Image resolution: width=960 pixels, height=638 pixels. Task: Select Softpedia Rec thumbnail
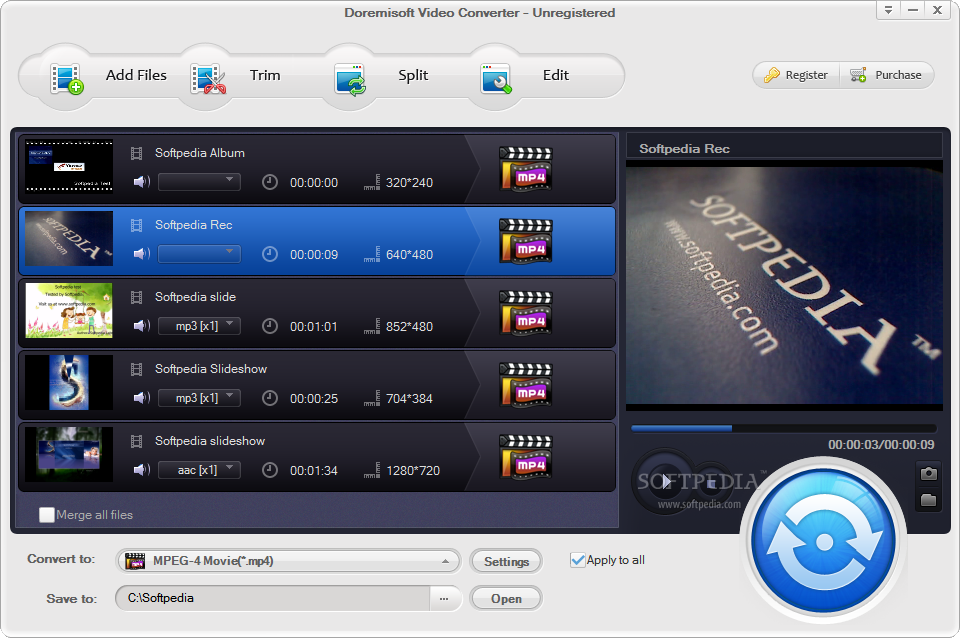[69, 239]
